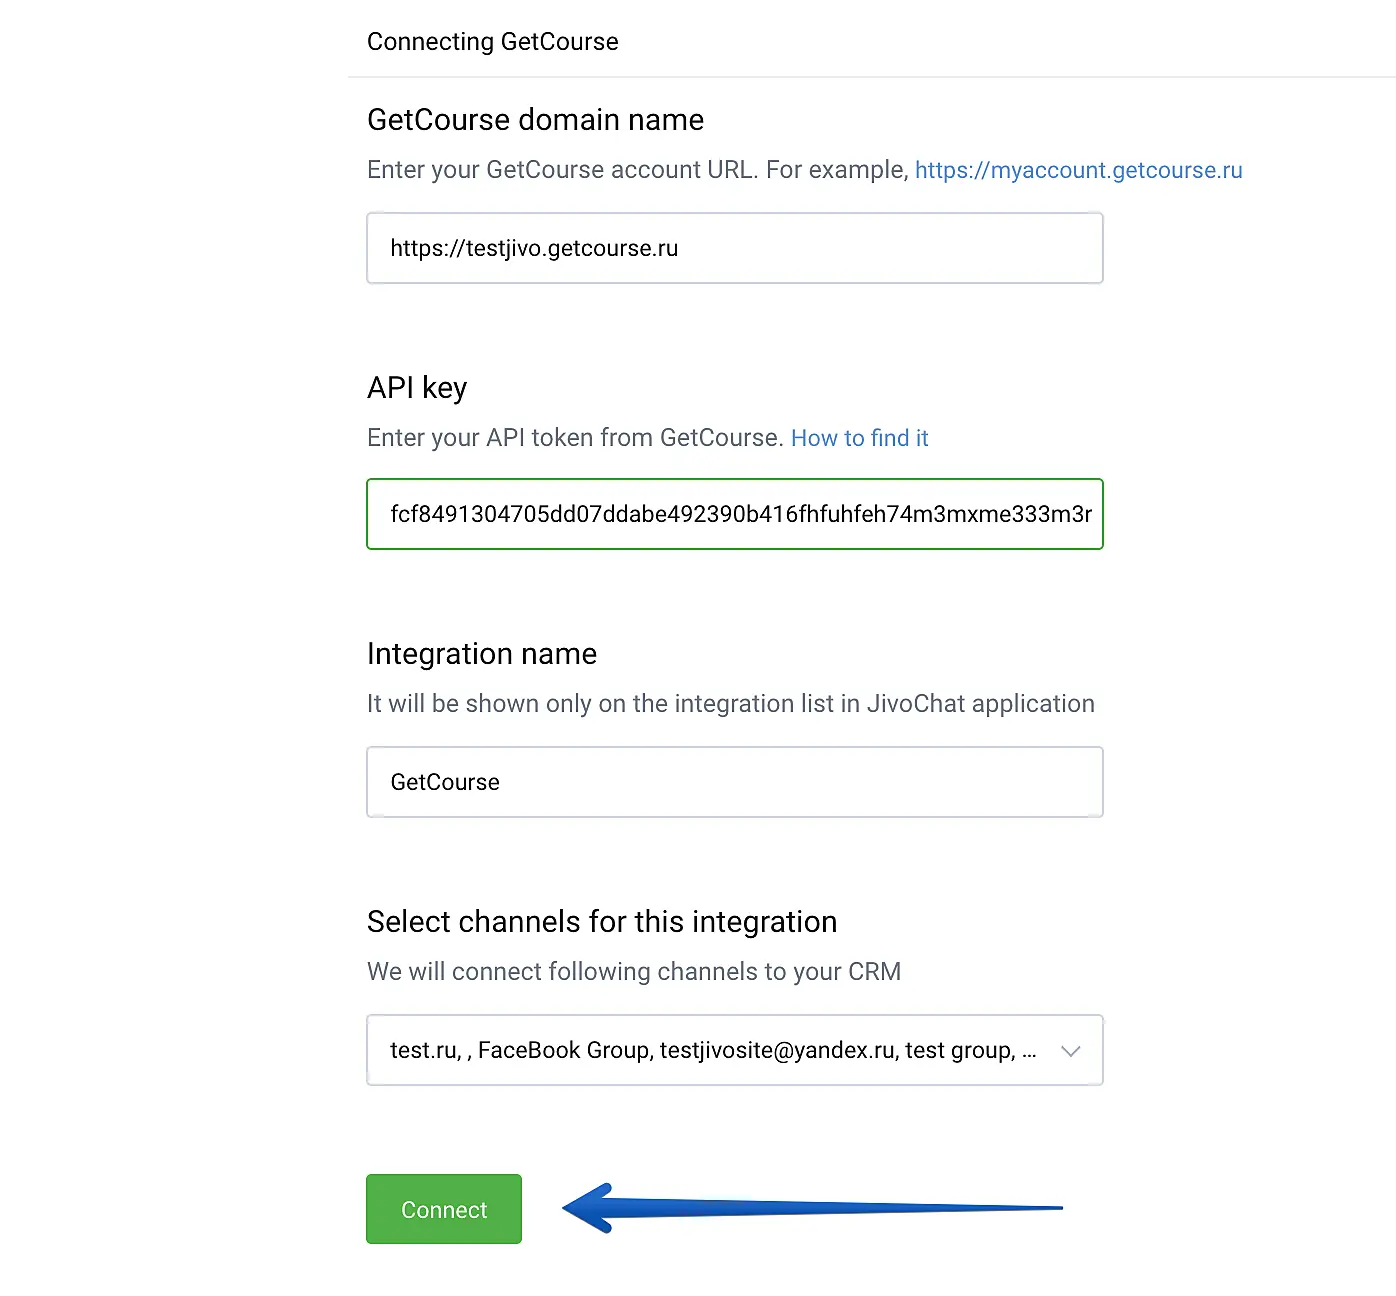Click into the API key input field
The image size is (1396, 1296).
[735, 514]
